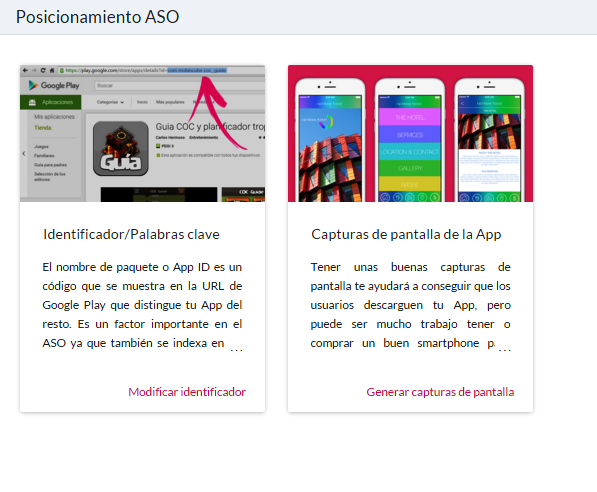The image size is (597, 492).
Task: Click the Categorías dropdown in the thumbnail
Action: (x=110, y=102)
